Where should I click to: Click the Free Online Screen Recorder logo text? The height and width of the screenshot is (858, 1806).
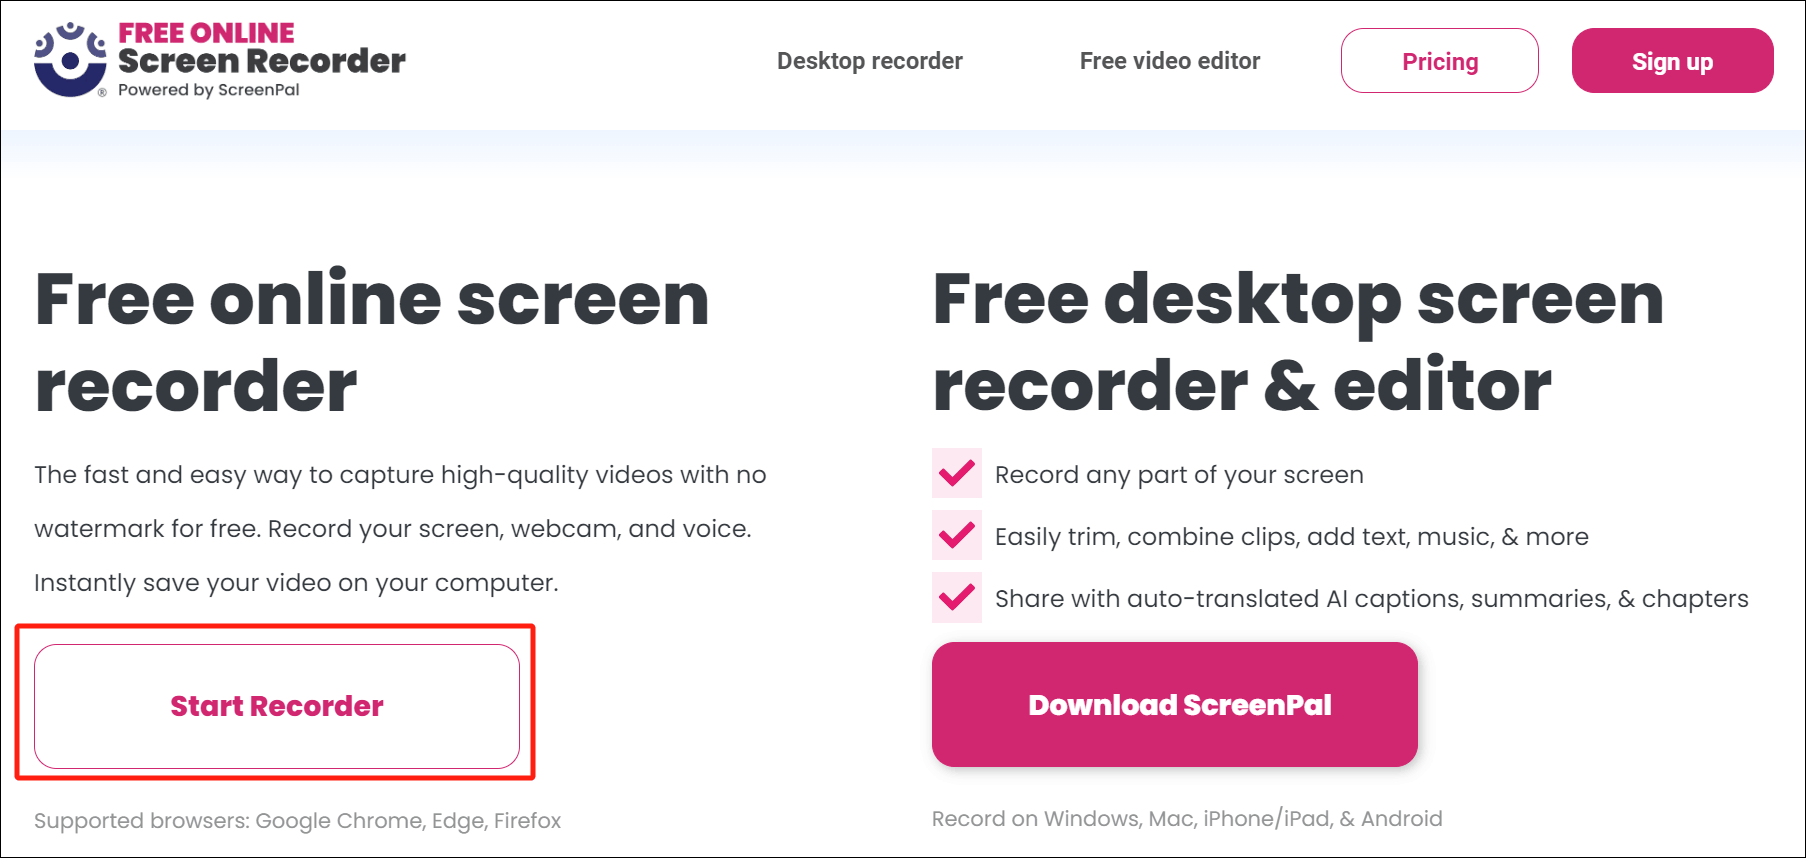(x=261, y=49)
